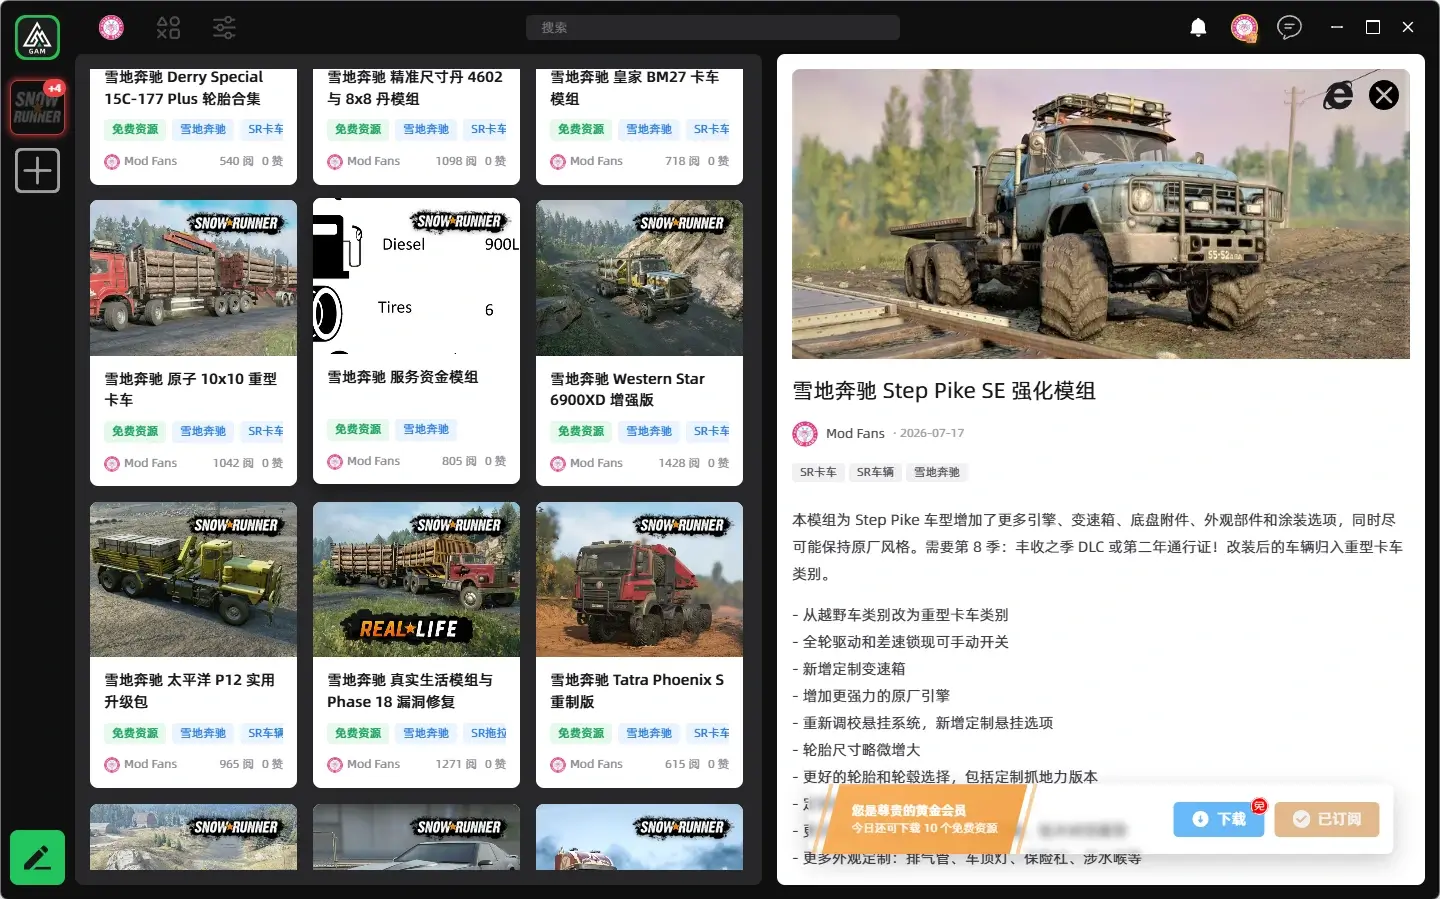Open title 雪地奔驰 精准尺寸丹 4602 与 8x8 丹模组
1440x899 pixels.
coord(414,88)
